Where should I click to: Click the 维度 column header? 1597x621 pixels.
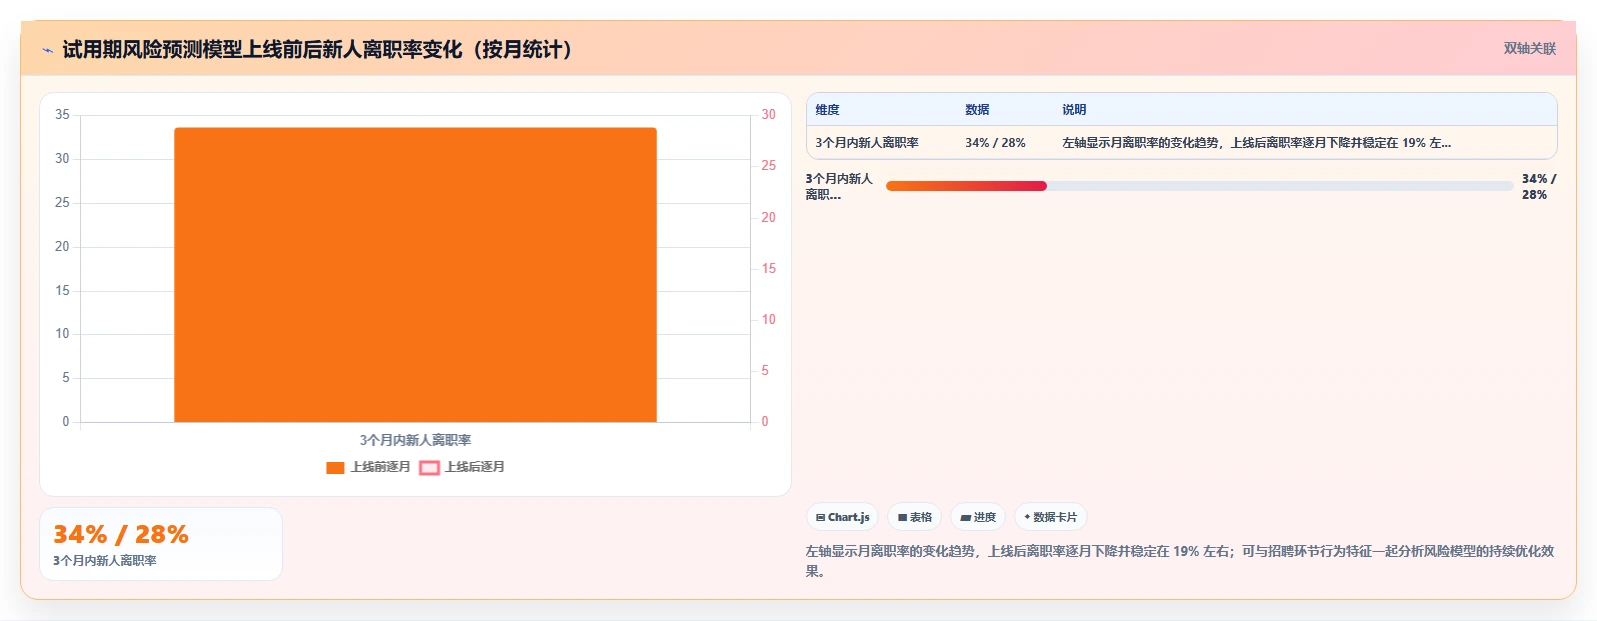point(827,110)
